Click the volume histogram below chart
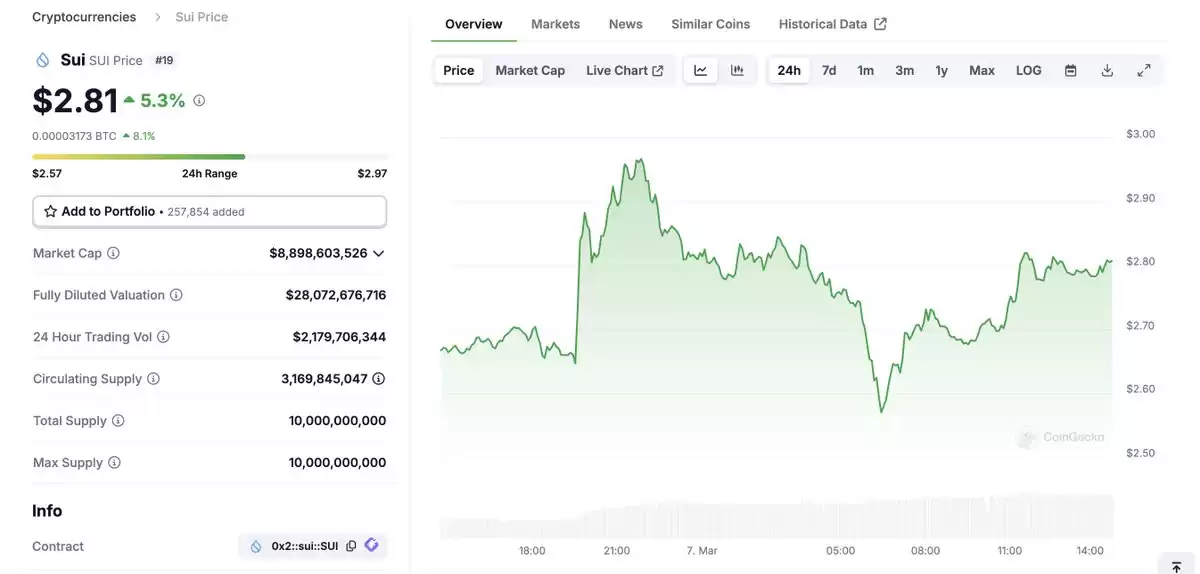Viewport: 1200px width, 574px height. point(776,517)
